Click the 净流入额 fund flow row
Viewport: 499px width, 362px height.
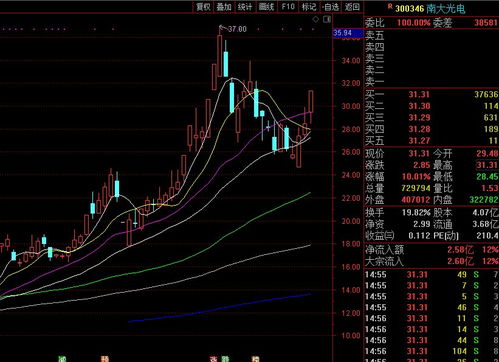(431, 250)
